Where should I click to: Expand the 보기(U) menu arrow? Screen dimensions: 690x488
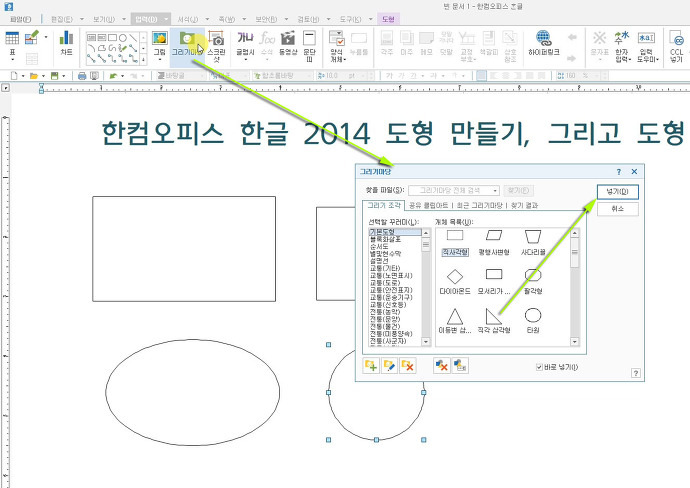click(124, 19)
